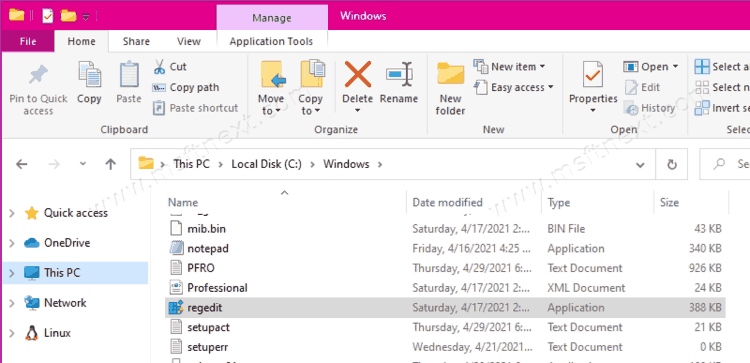Click the Copy to folder icon
Image resolution: width=750 pixels, height=363 pixels.
click(x=313, y=74)
